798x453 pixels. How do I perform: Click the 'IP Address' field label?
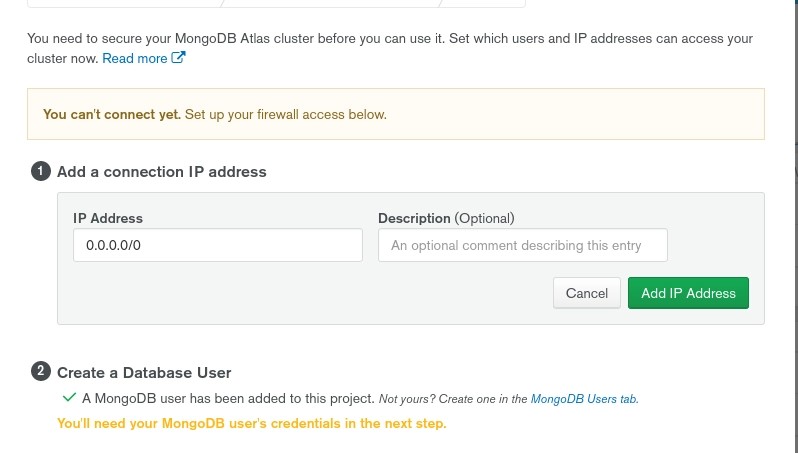108,218
